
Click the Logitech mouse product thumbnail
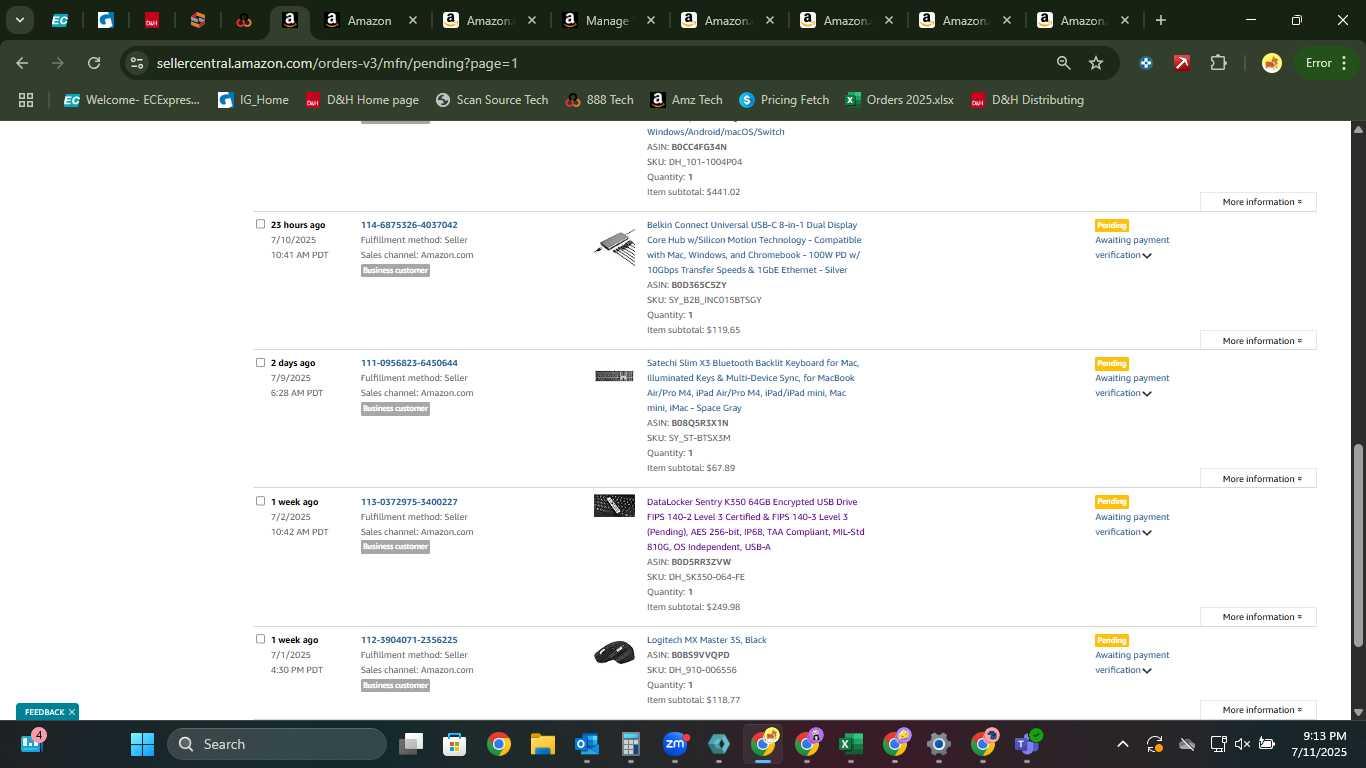[x=614, y=653]
